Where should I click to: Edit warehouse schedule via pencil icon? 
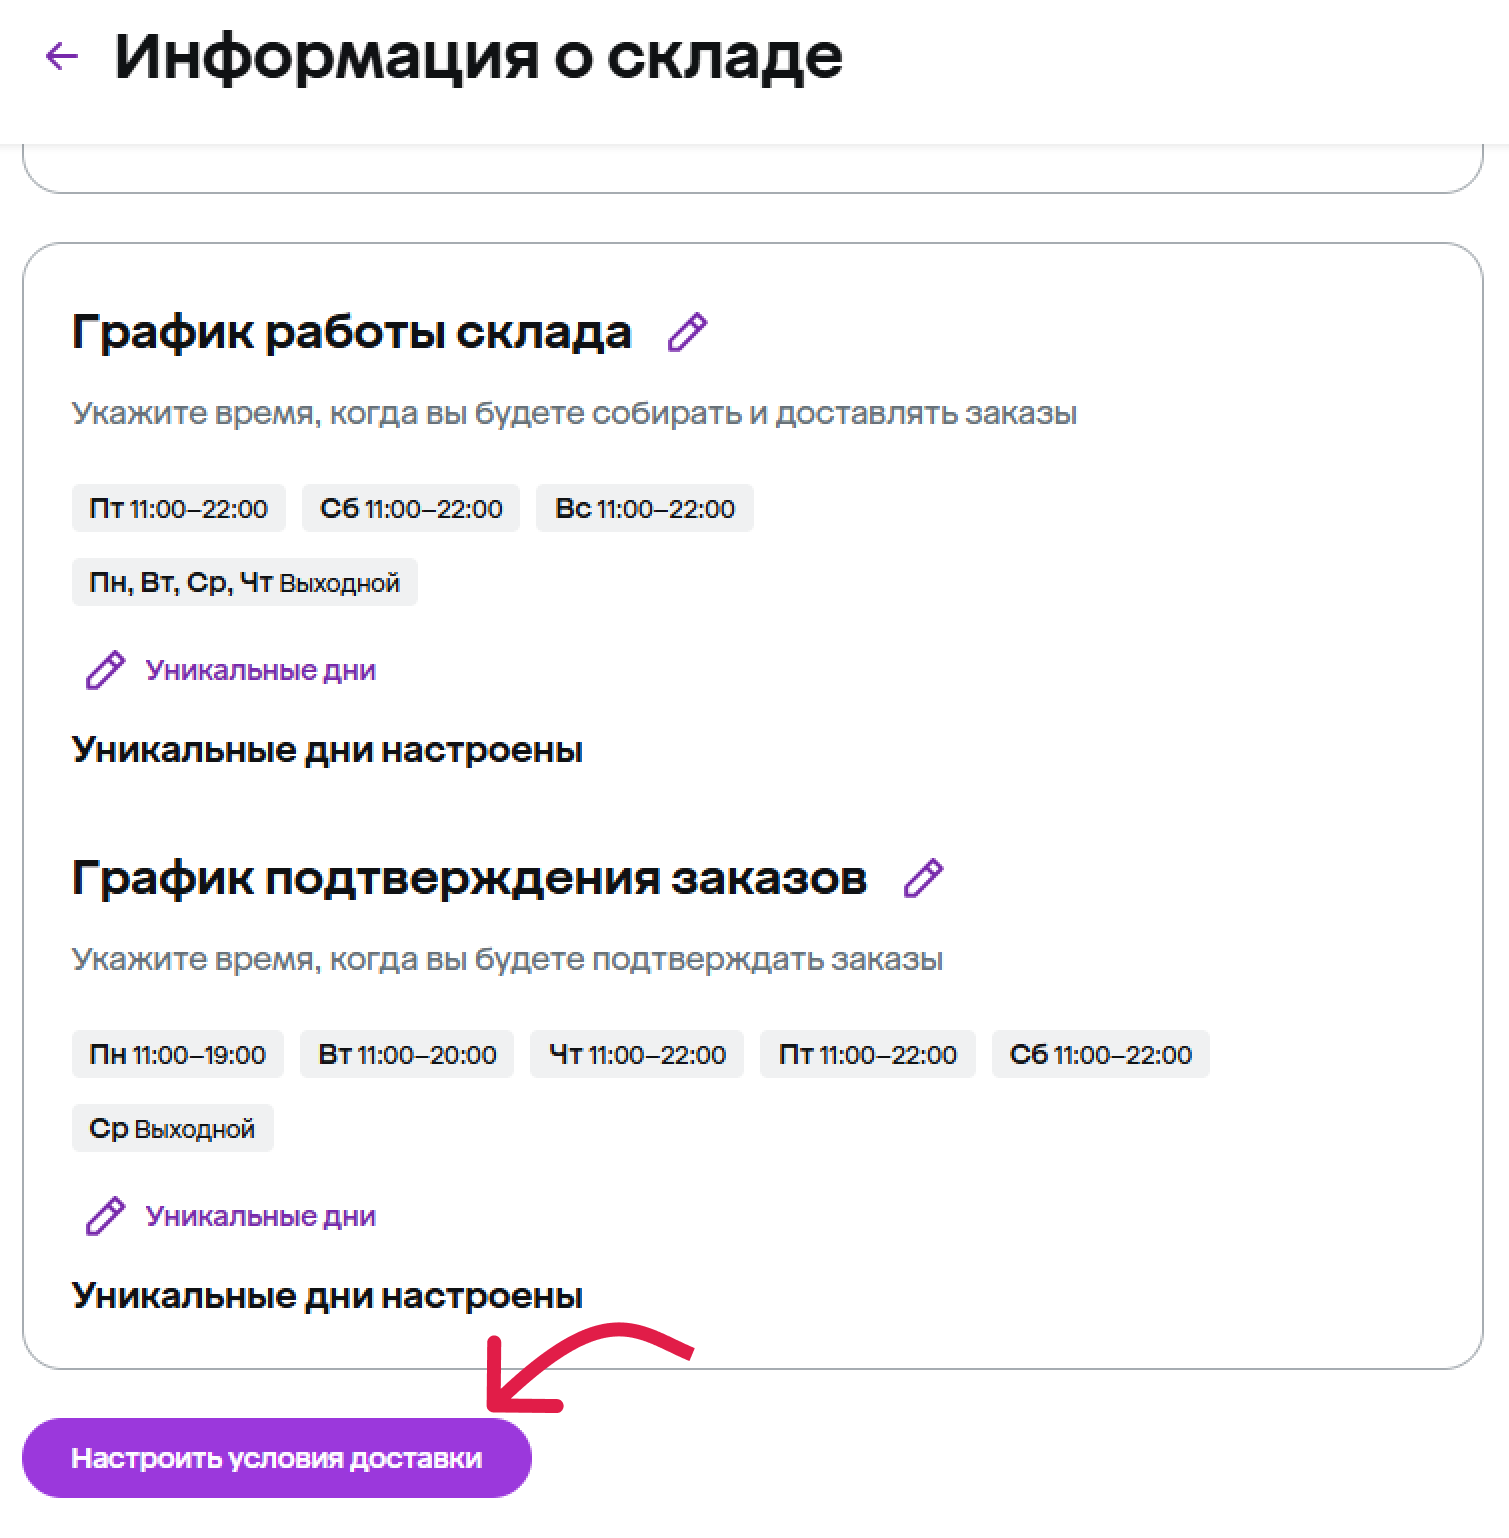pos(687,333)
